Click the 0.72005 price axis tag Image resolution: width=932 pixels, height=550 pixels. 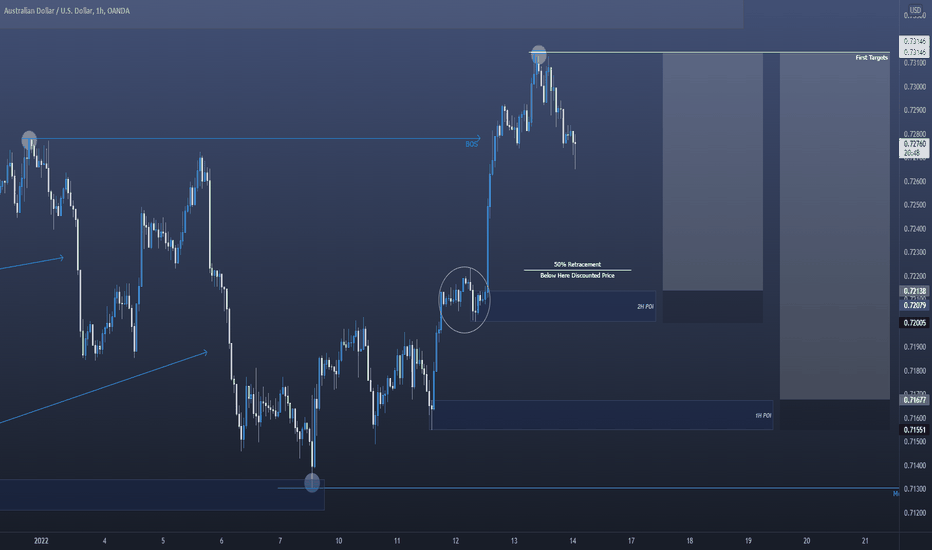[x=914, y=323]
